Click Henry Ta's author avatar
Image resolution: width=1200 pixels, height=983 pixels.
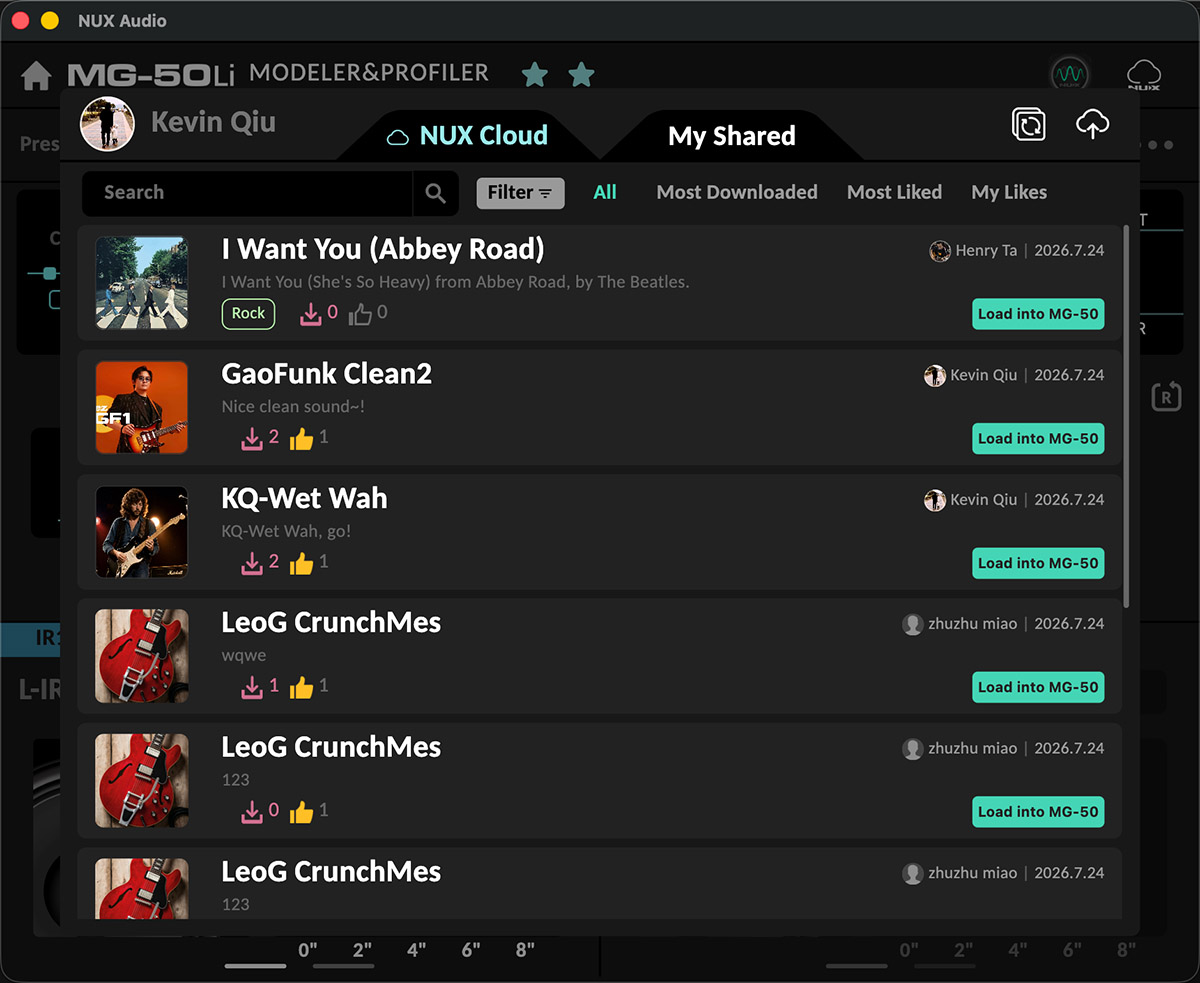940,251
